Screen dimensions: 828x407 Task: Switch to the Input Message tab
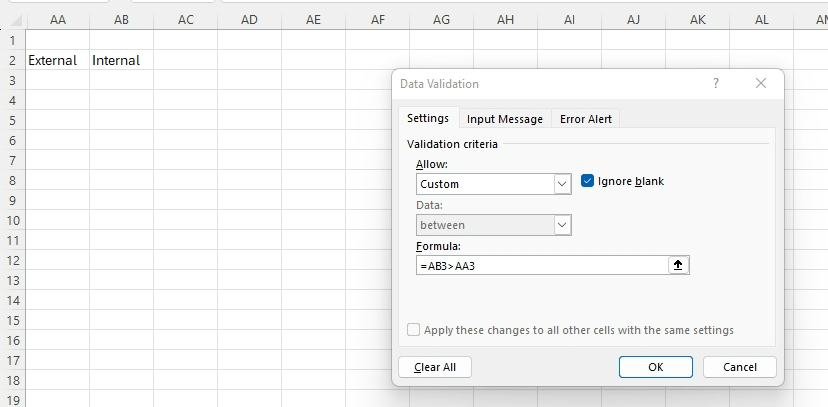tap(505, 119)
